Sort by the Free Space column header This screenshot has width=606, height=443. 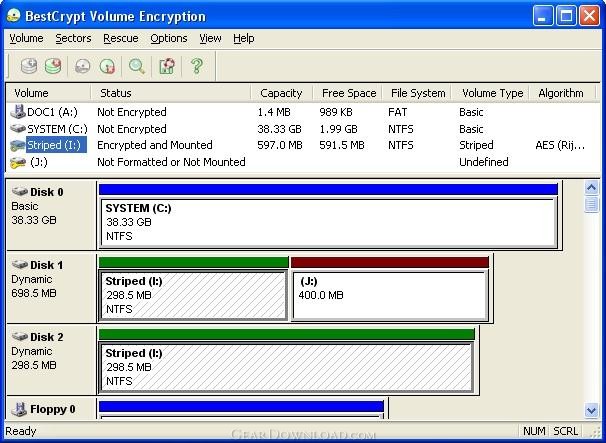click(x=347, y=93)
